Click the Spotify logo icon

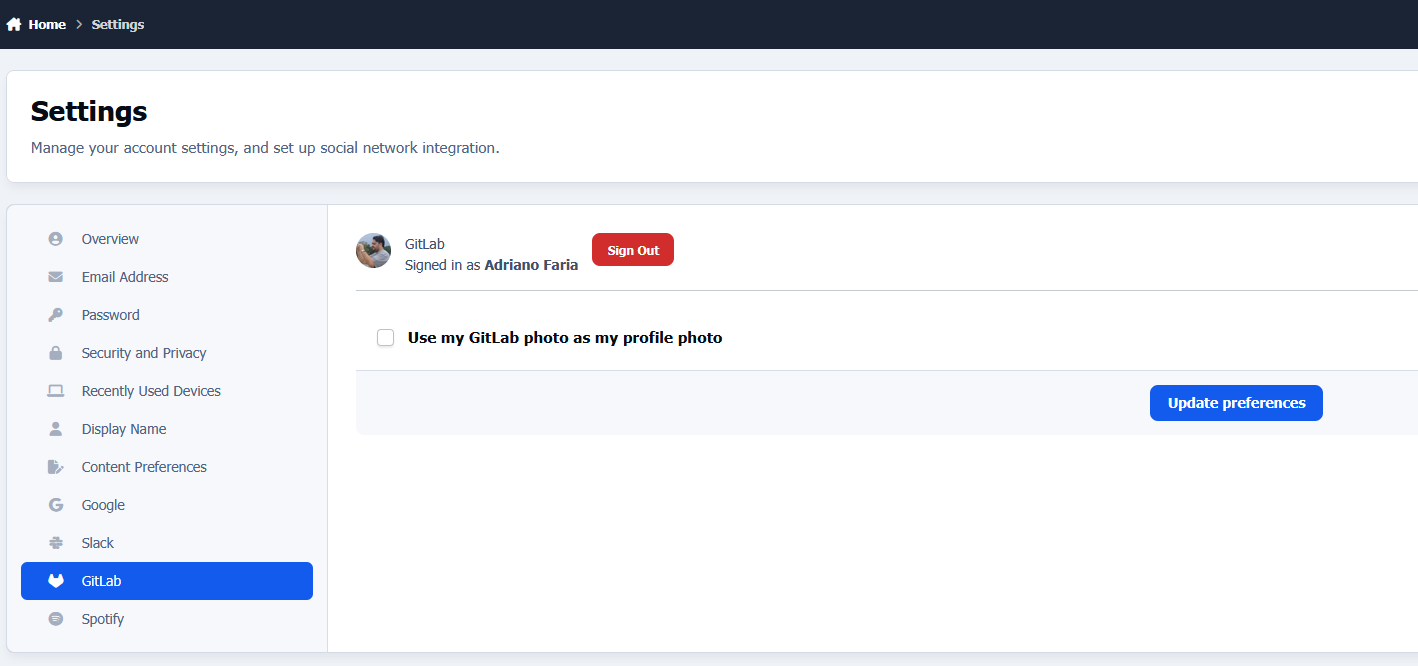click(56, 619)
